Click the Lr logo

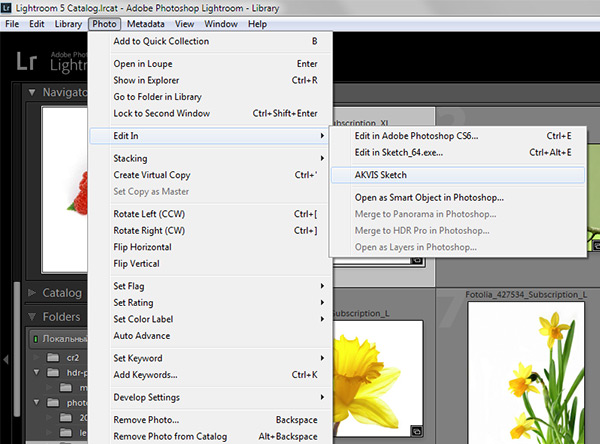tap(26, 61)
